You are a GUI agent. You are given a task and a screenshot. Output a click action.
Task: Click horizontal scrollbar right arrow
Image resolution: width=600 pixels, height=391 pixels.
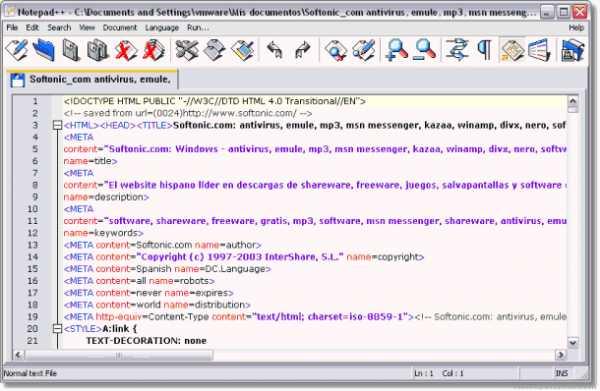pyautogui.click(x=561, y=355)
